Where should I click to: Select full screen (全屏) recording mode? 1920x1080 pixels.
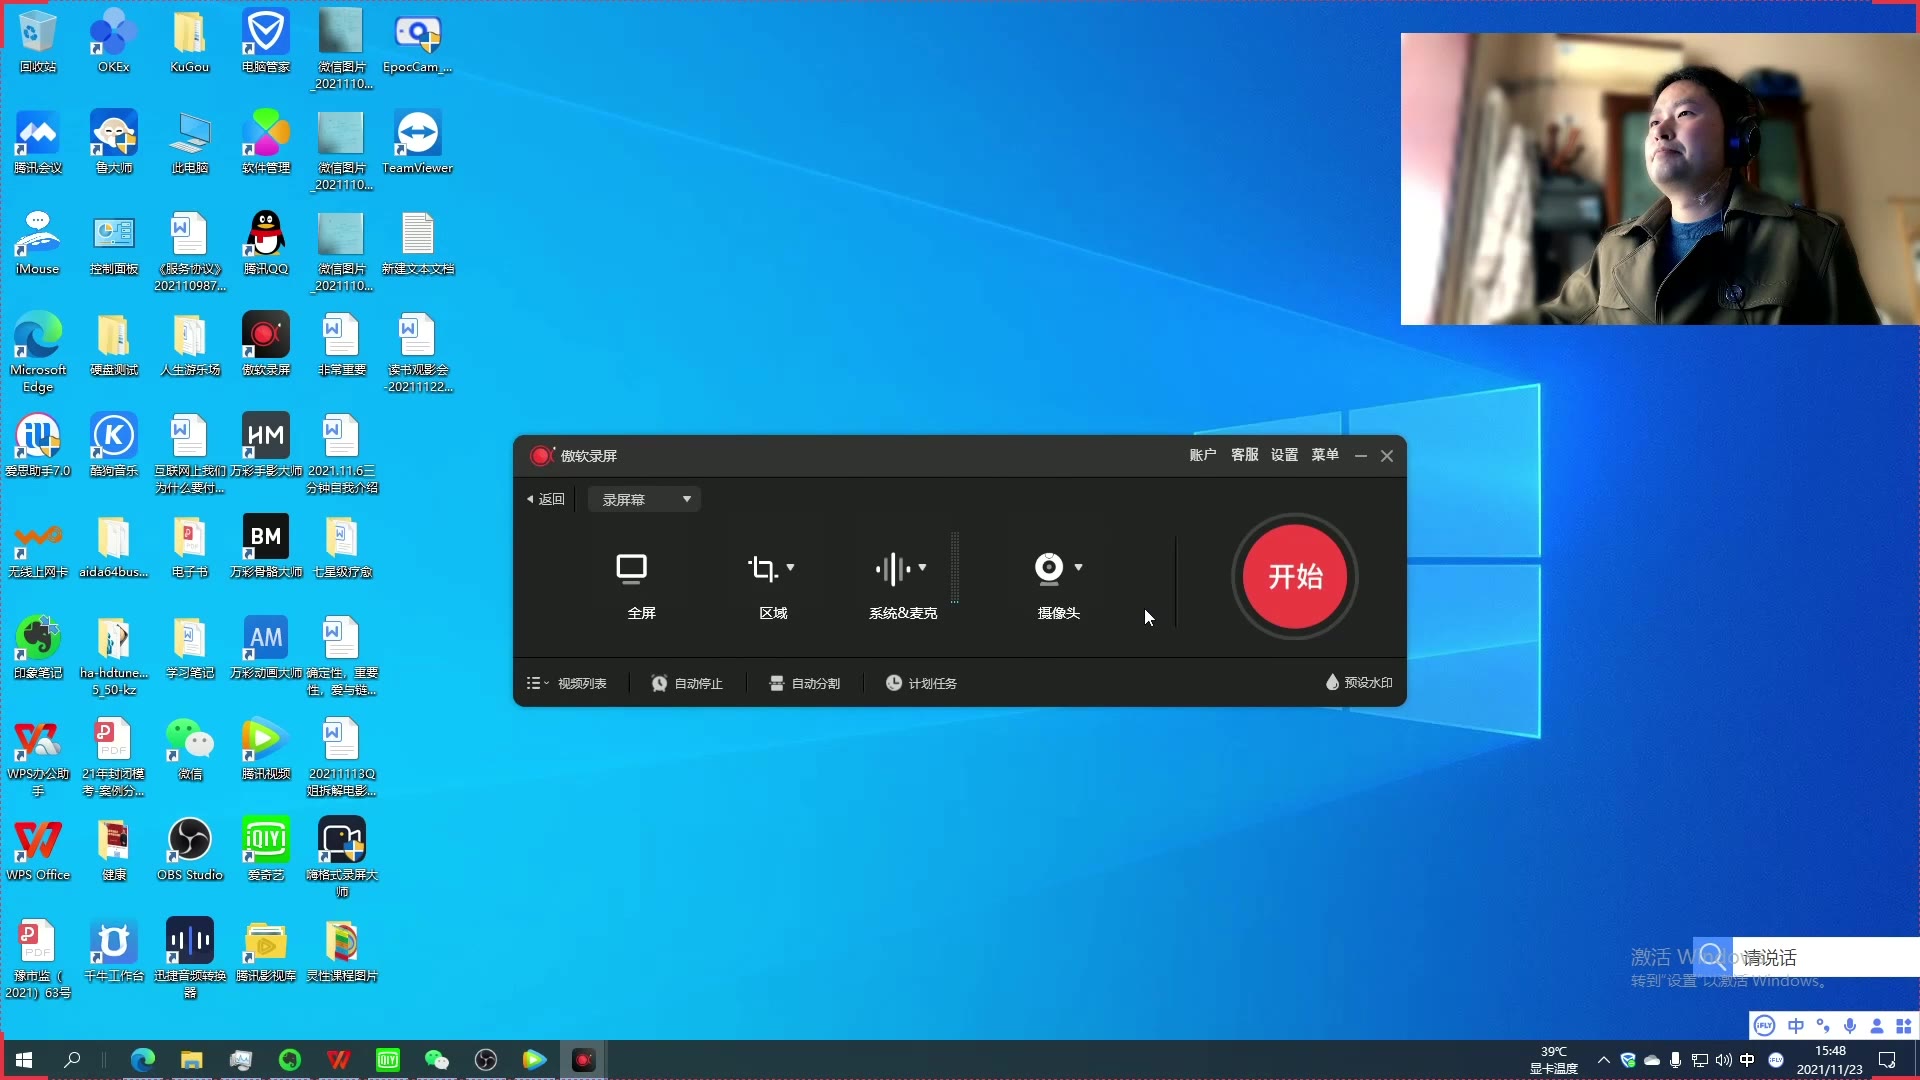click(631, 569)
